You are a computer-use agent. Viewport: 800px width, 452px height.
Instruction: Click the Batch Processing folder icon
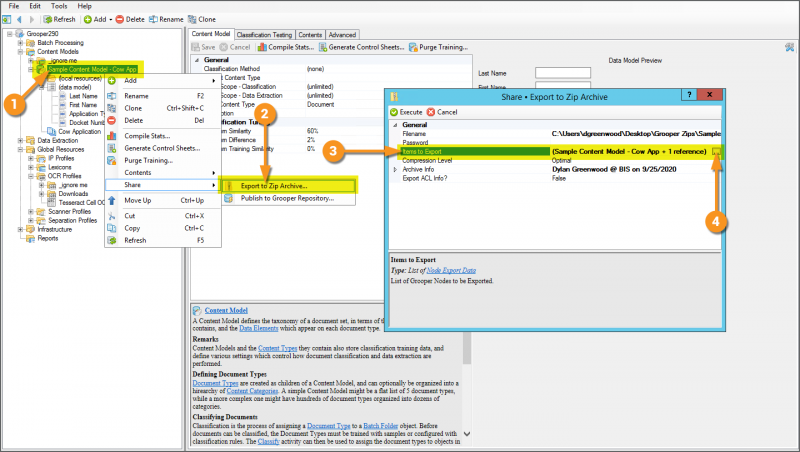[x=31, y=43]
